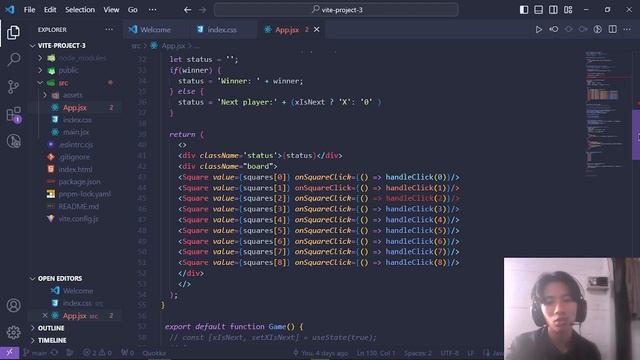Image resolution: width=640 pixels, height=360 pixels.
Task: Open the Manage settings gear
Action: pyautogui.click(x=13, y=332)
